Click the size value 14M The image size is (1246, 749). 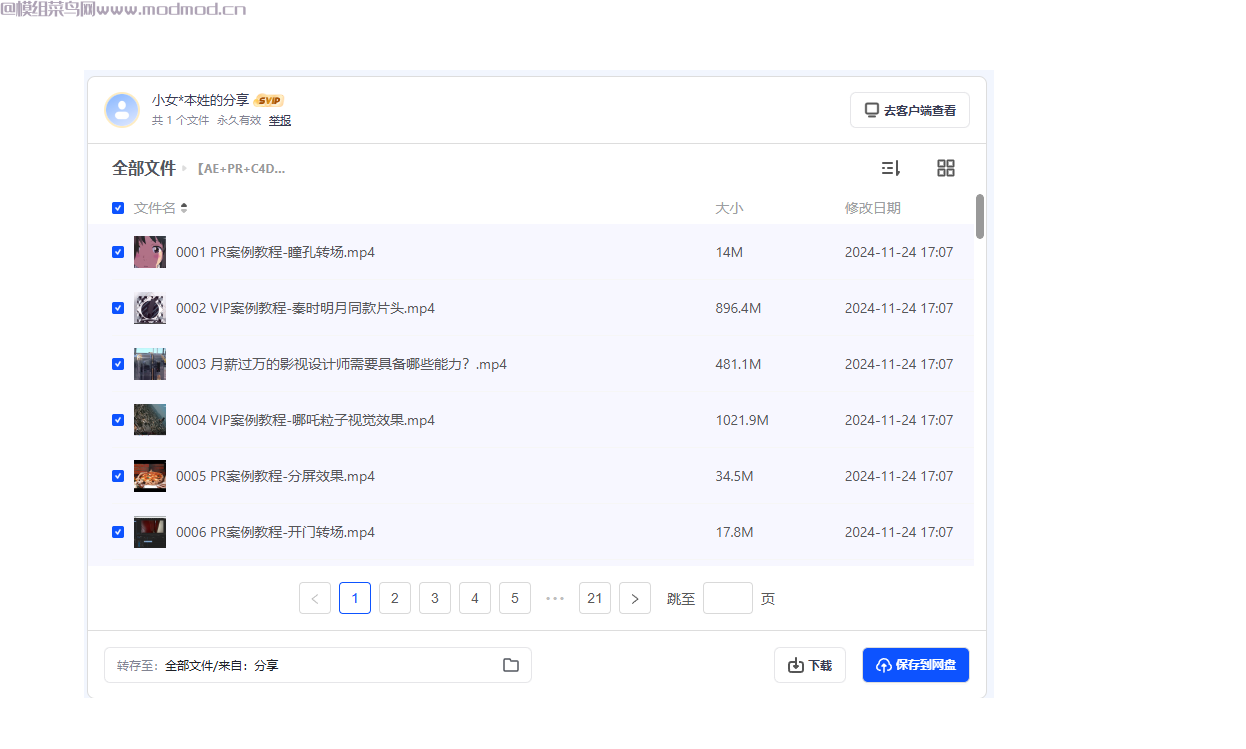point(729,252)
